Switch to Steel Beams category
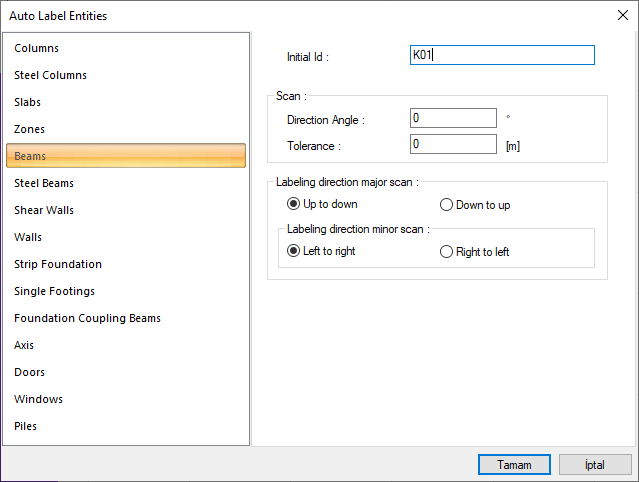The width and height of the screenshot is (639, 482). (44, 183)
